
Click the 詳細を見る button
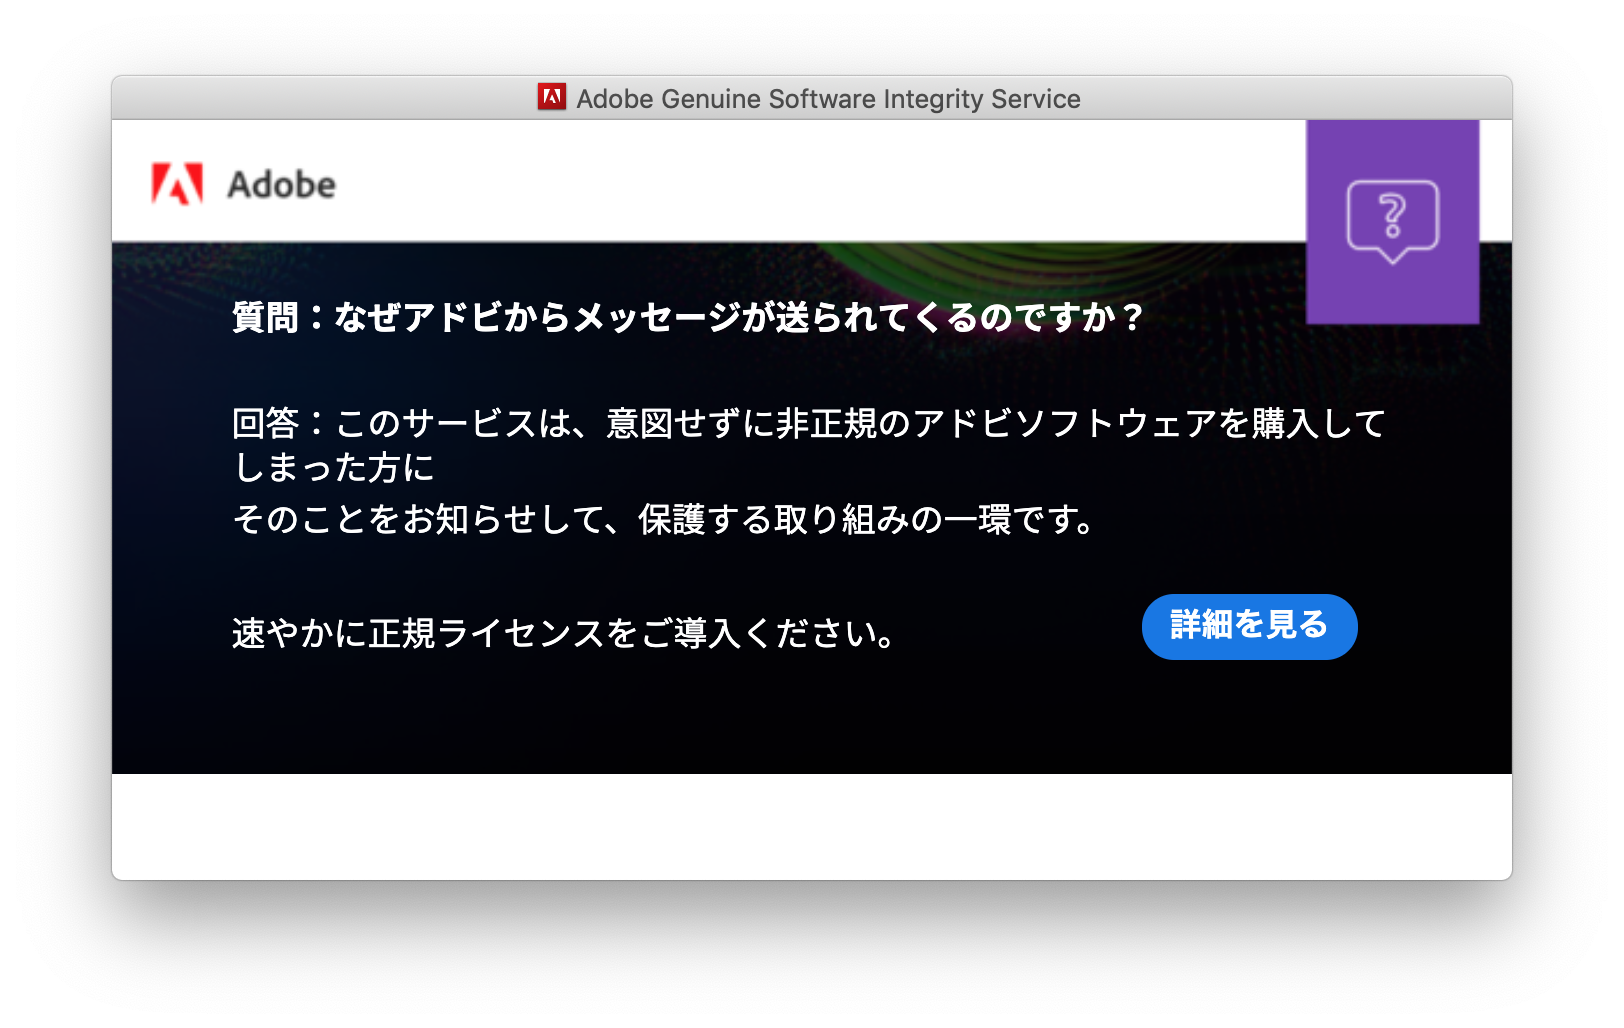coord(1249,626)
